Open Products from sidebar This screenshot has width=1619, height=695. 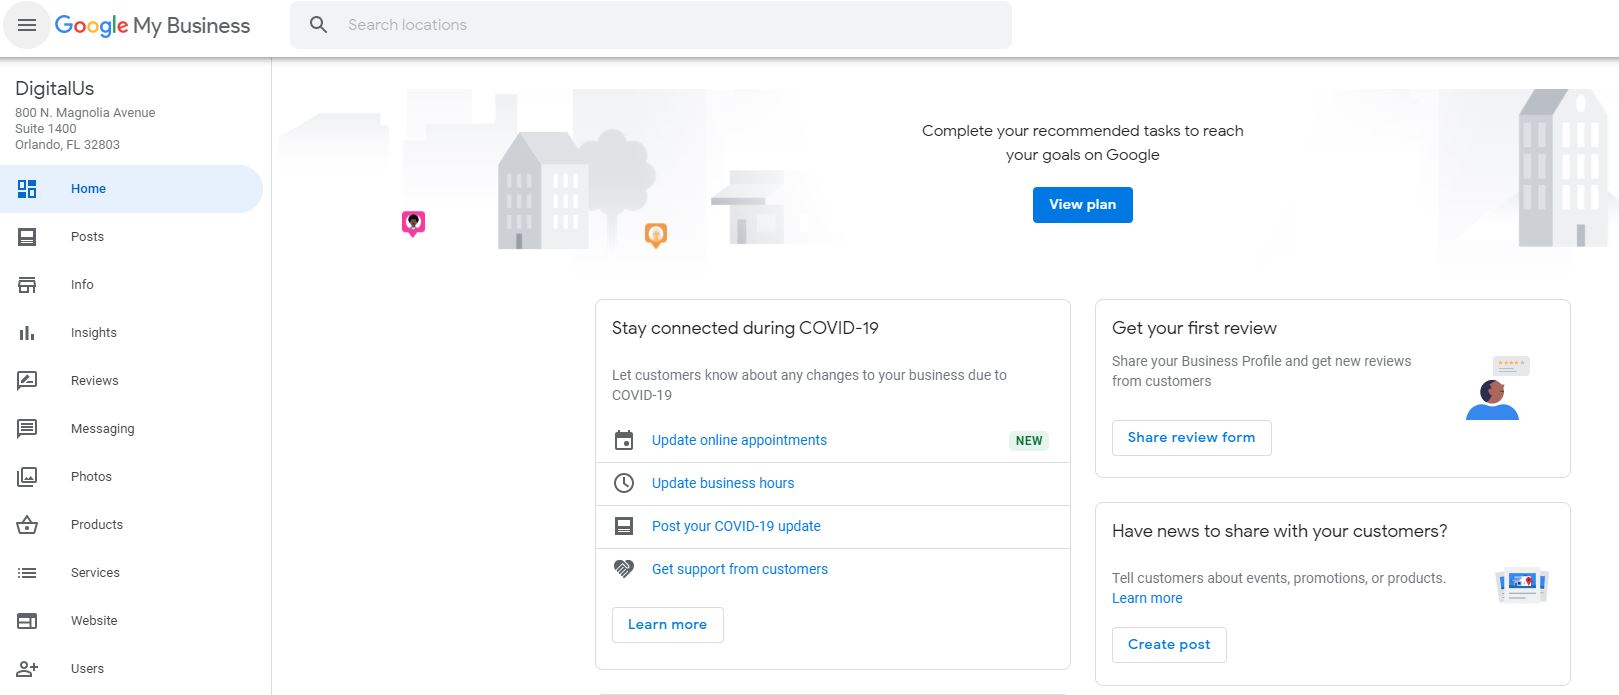(131, 525)
